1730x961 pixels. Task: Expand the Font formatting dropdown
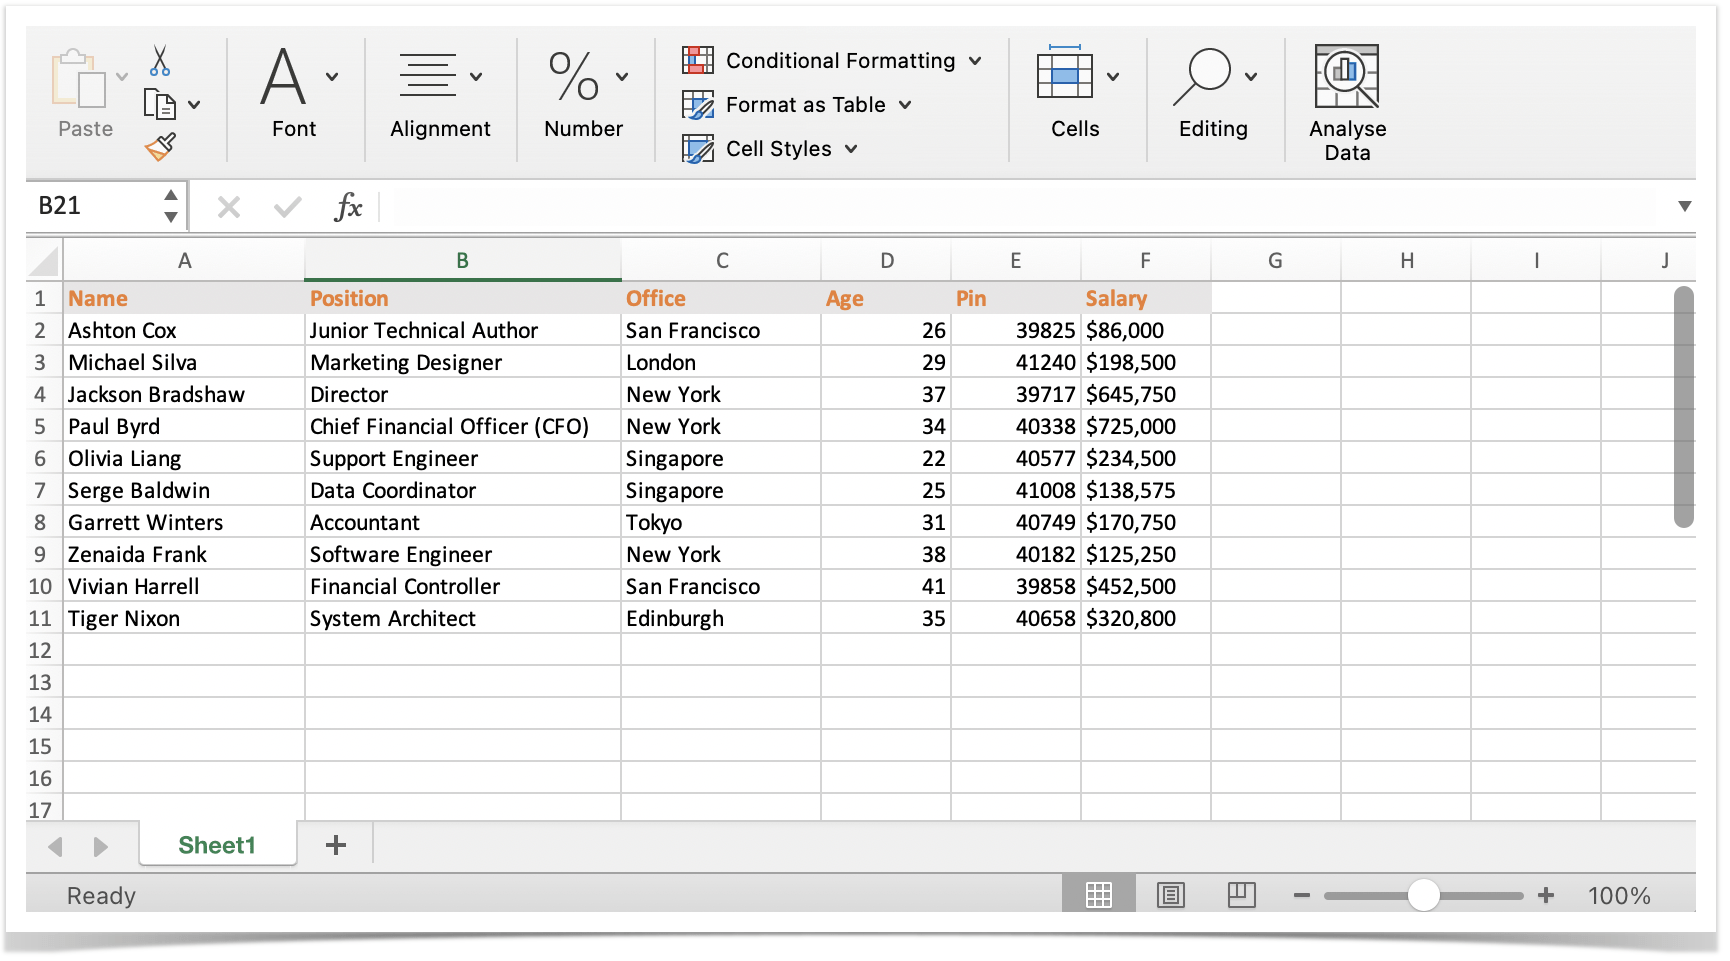[x=332, y=75]
